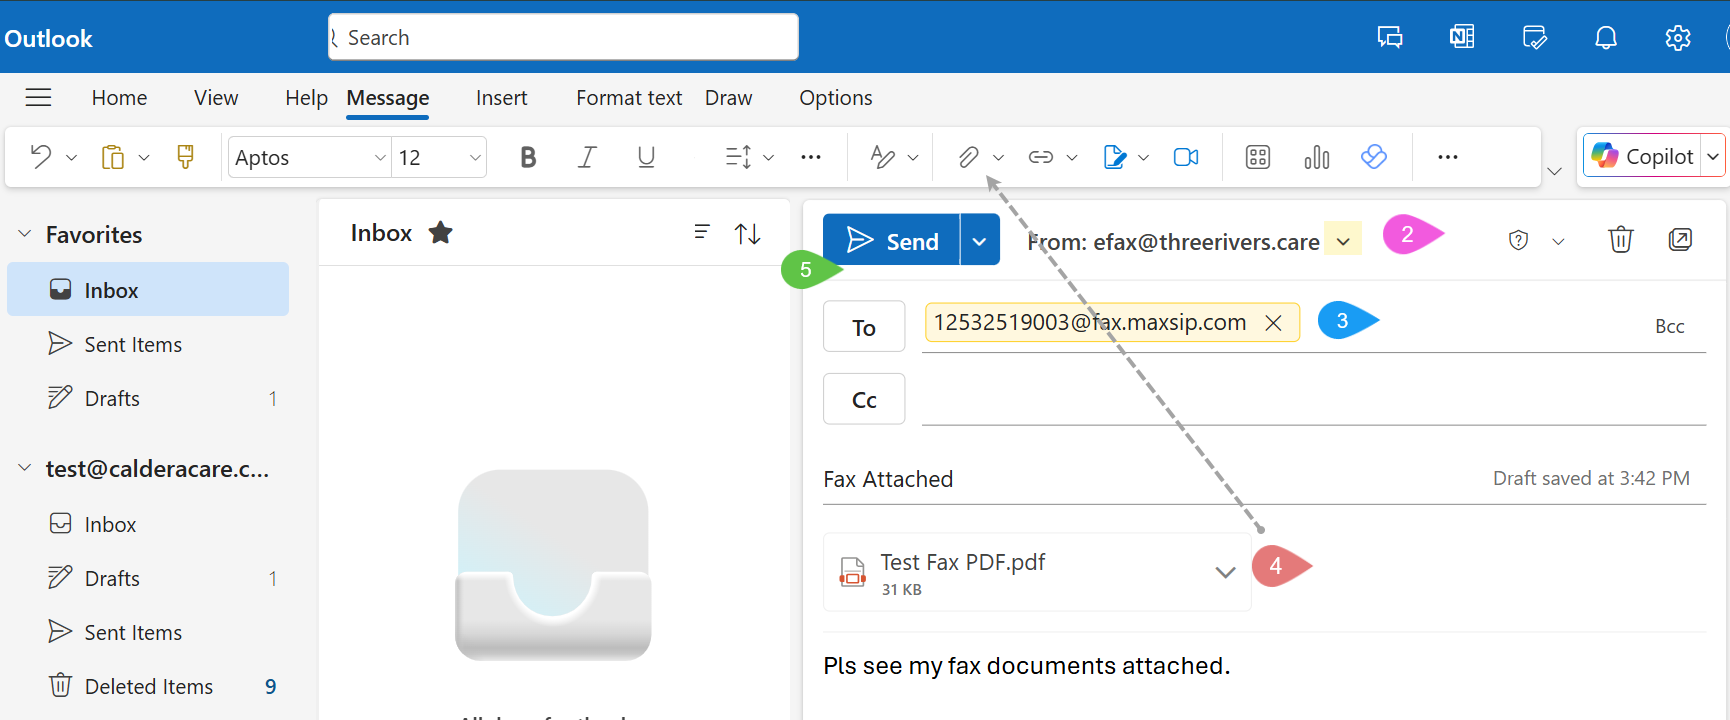Click in the Search box
Viewport: 1730px width, 720px height.
pyautogui.click(x=563, y=37)
